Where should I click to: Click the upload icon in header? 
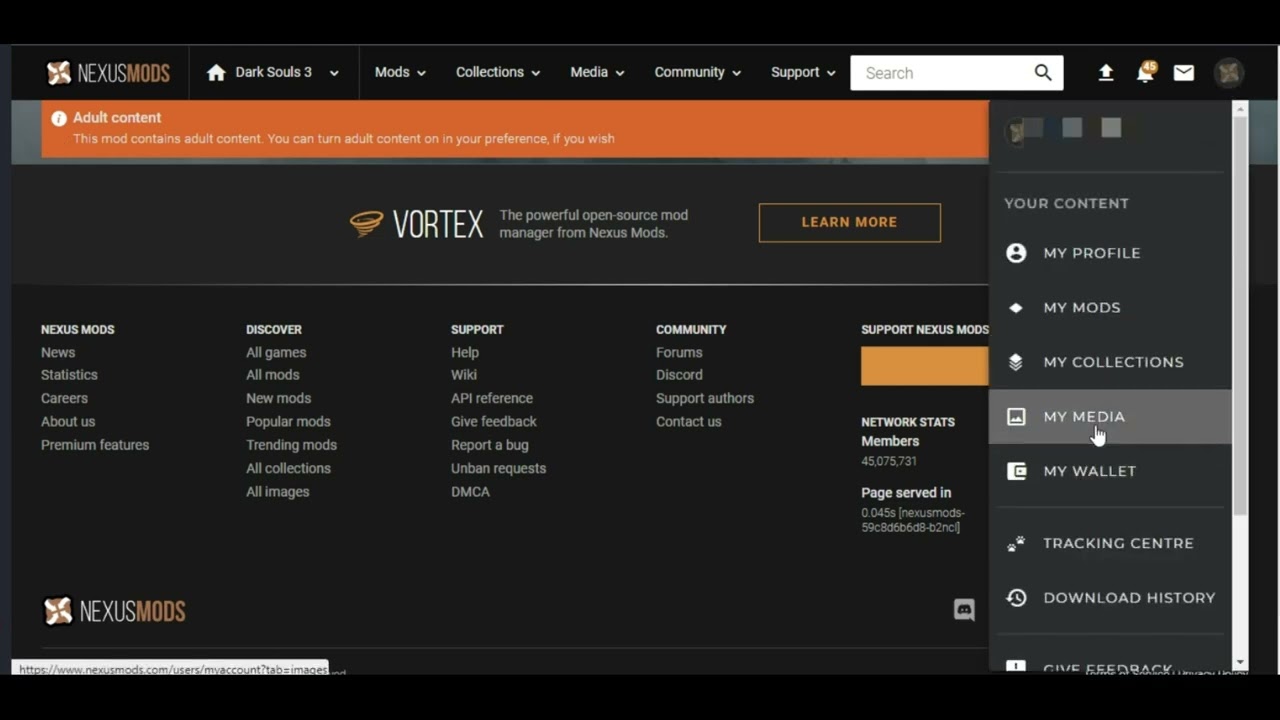[x=1106, y=73]
